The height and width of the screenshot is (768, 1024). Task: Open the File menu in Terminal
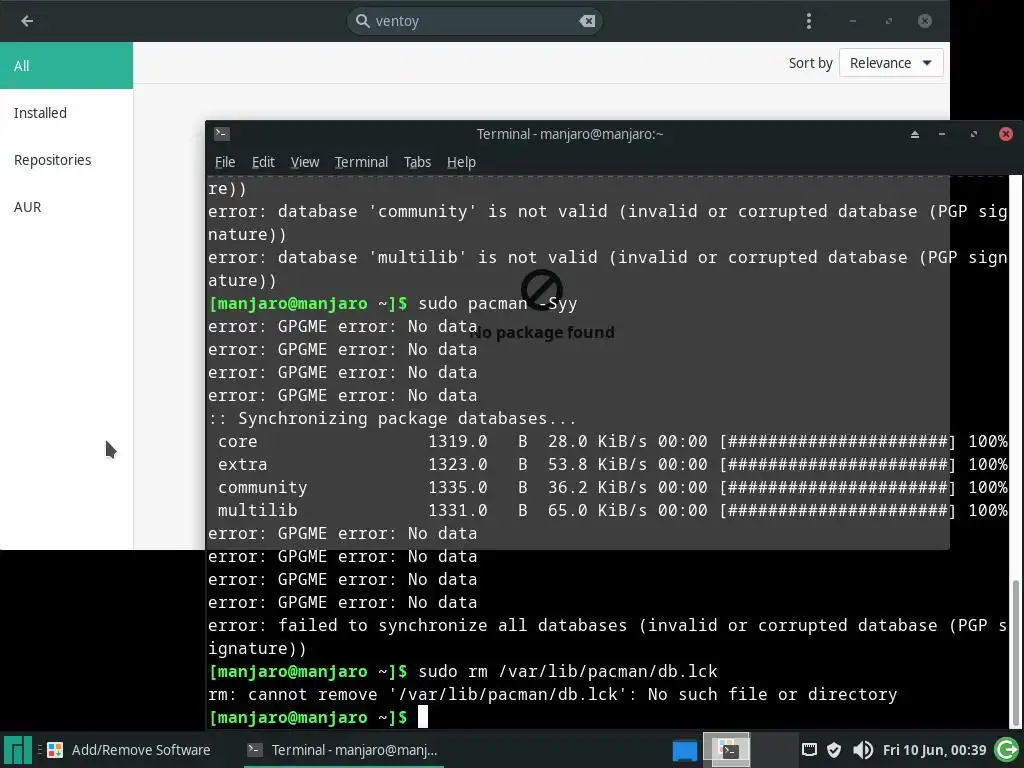click(225, 162)
